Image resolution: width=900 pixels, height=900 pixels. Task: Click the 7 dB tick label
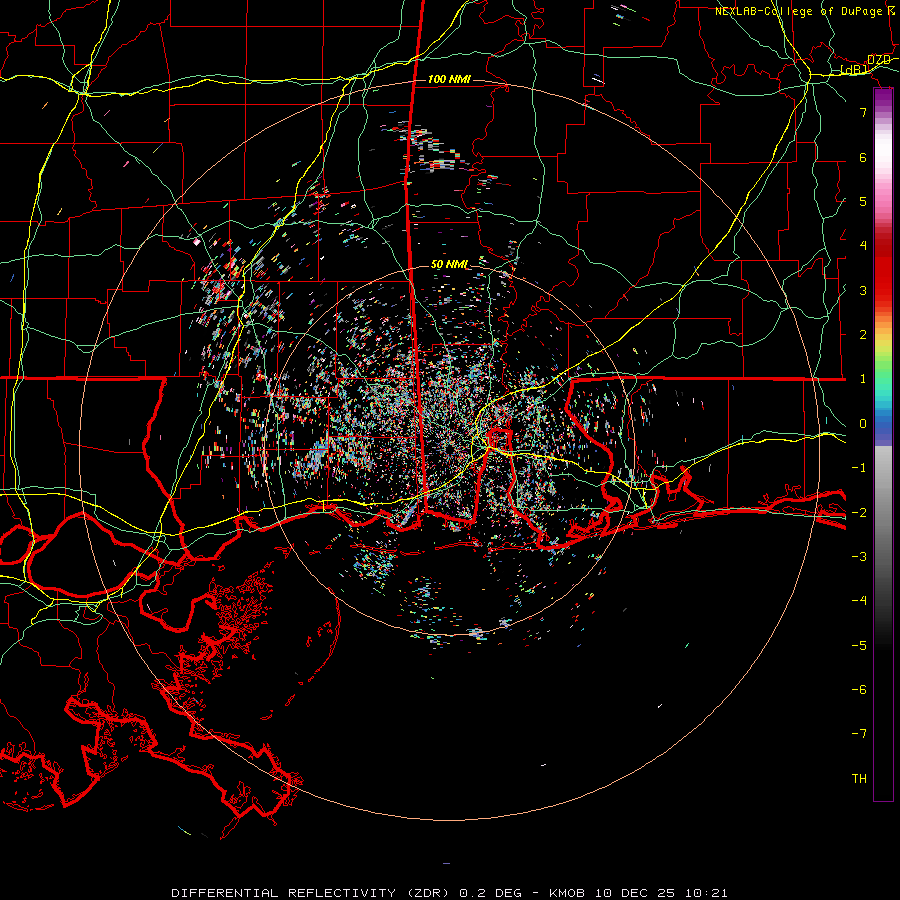click(x=863, y=112)
